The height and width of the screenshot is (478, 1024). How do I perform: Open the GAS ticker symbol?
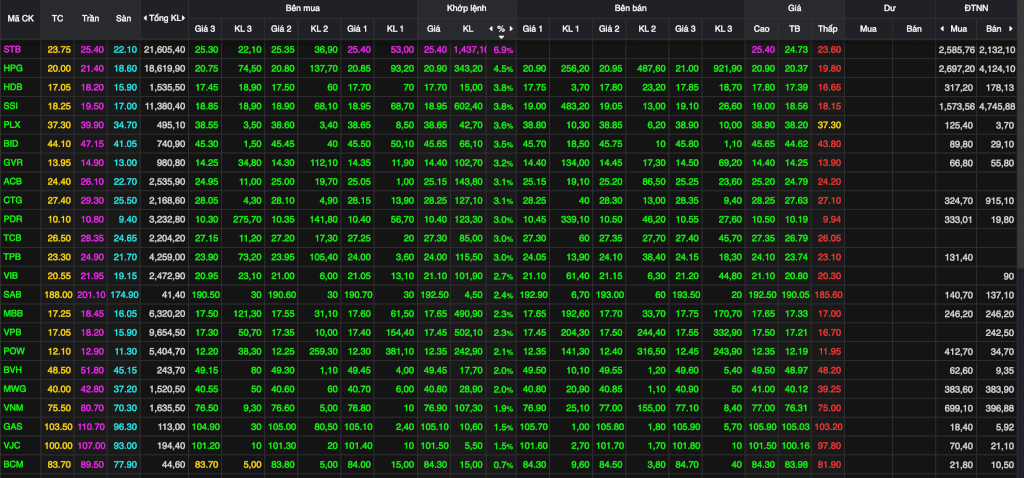tap(12, 427)
